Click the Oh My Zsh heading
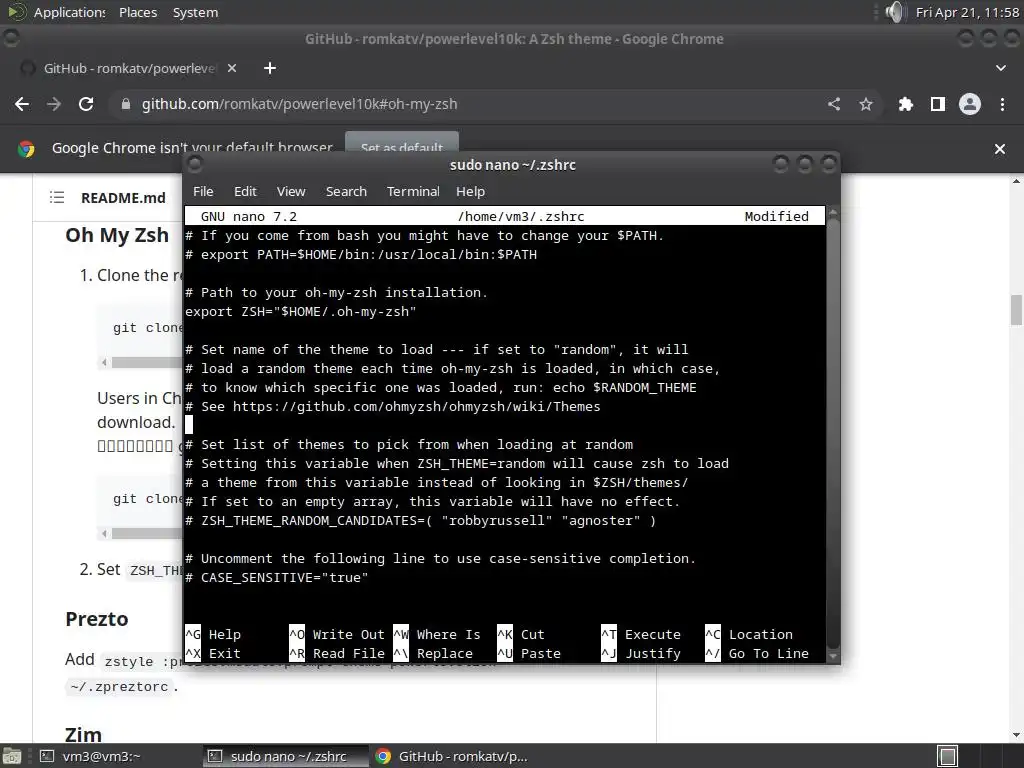1024x768 pixels. (117, 235)
